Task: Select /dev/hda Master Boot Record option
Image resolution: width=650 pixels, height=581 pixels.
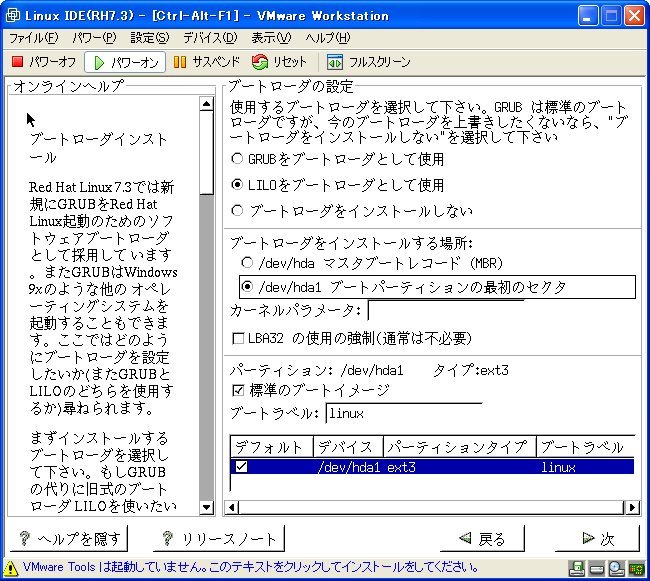Action: click(247, 262)
